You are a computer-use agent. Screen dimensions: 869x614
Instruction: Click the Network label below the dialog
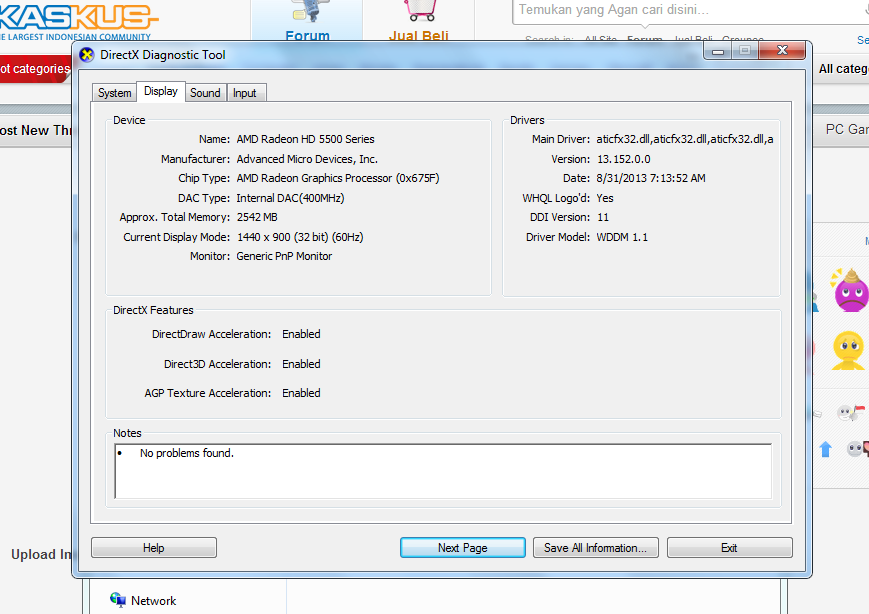[154, 601]
